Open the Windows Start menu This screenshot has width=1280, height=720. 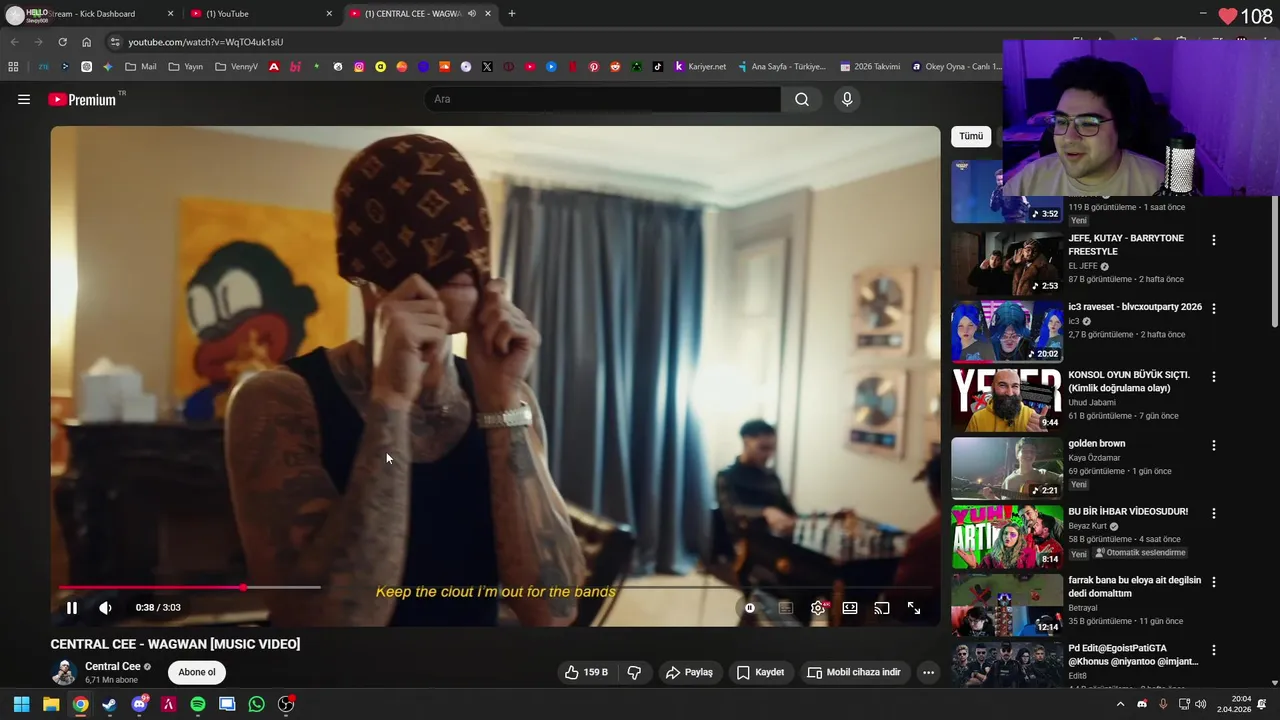[x=21, y=704]
